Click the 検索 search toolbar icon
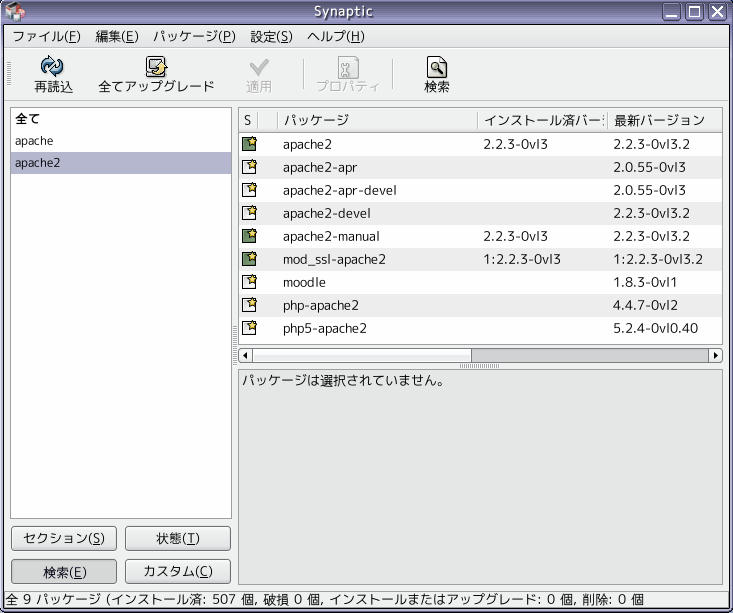Viewport: 733px width, 613px height. tap(437, 67)
